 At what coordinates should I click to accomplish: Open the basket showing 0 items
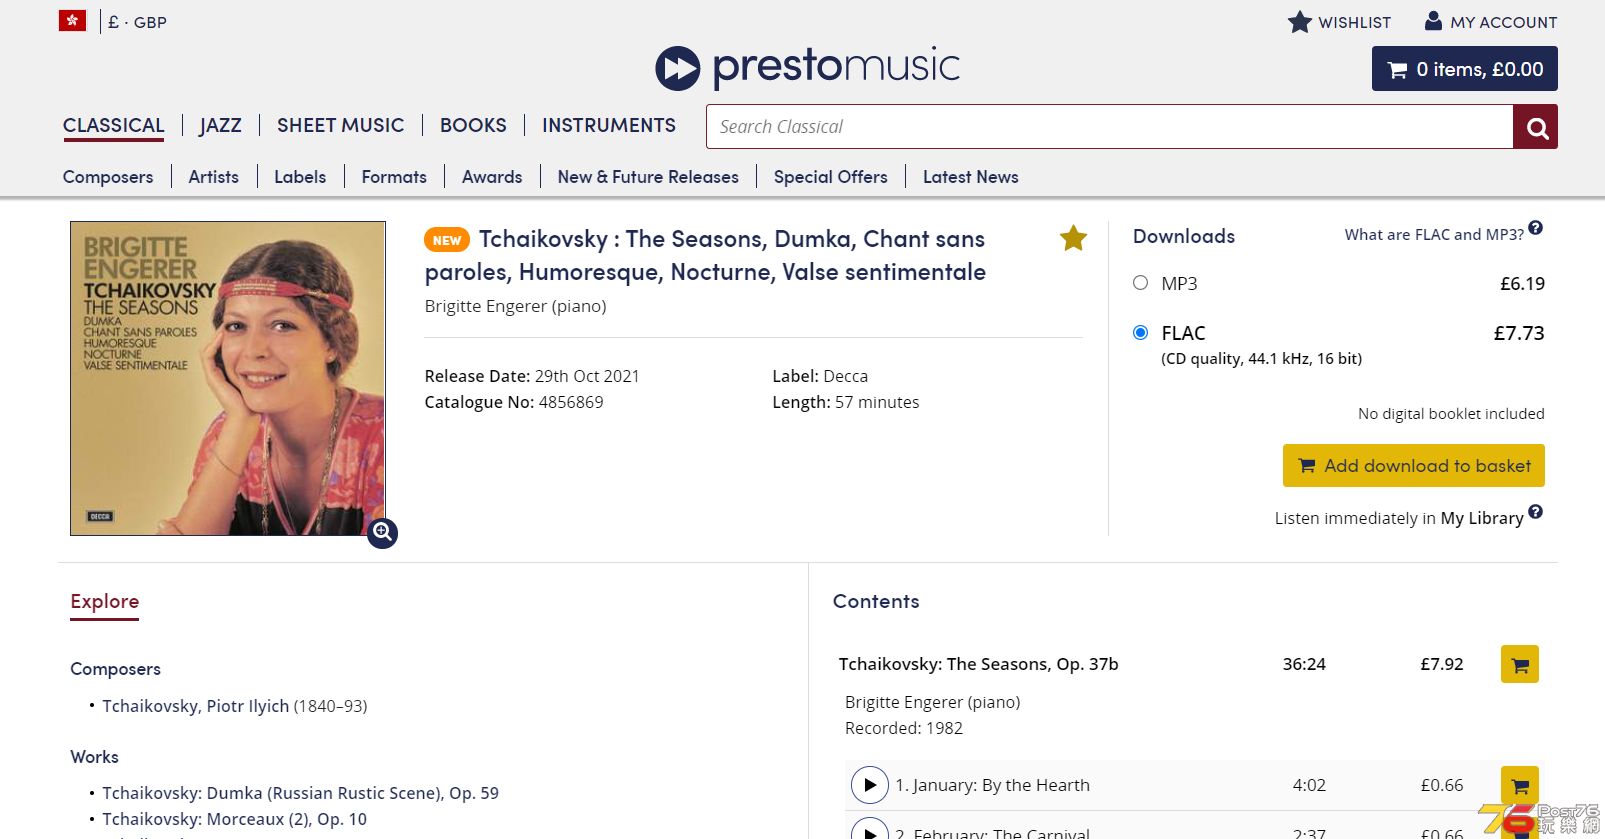(1464, 69)
